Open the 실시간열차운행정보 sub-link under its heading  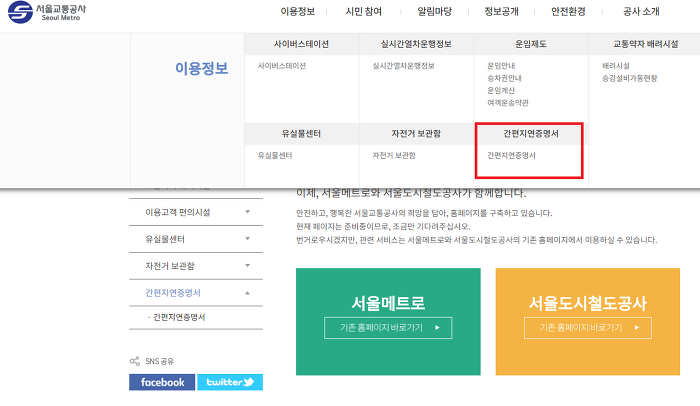(404, 66)
